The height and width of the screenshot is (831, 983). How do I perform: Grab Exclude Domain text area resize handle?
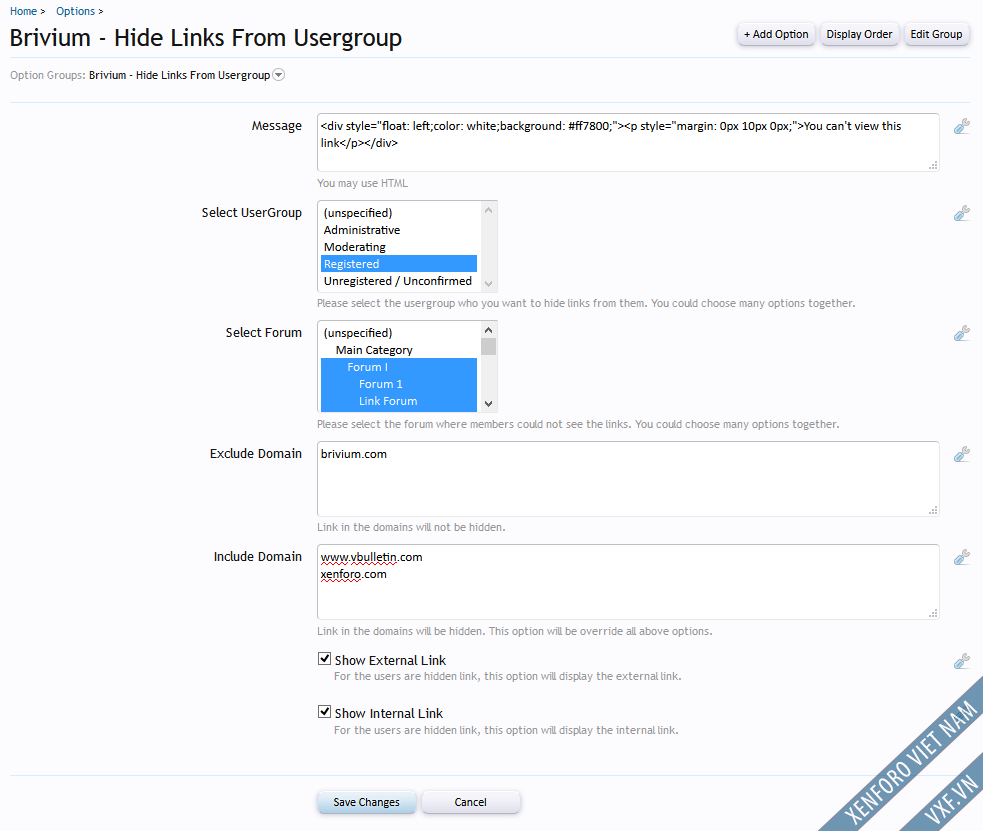click(x=933, y=511)
